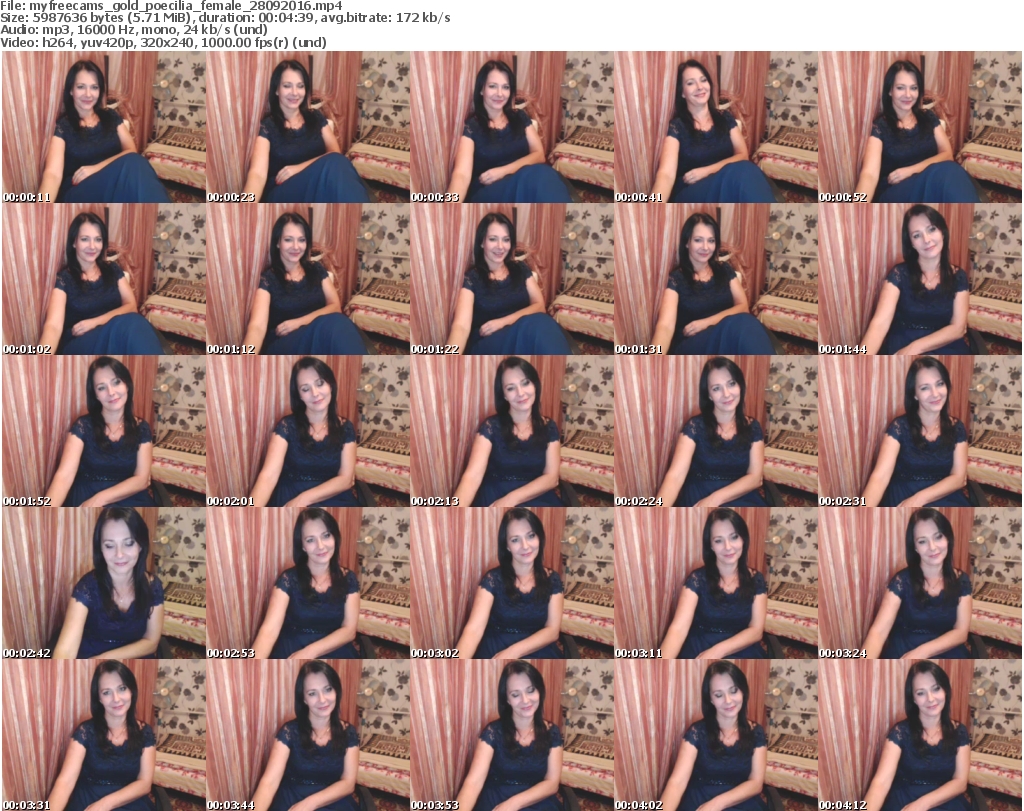Image resolution: width=1024 pixels, height=811 pixels.
Task: Pick the thumbnail stamped 00:03:24
Action: tap(920, 583)
